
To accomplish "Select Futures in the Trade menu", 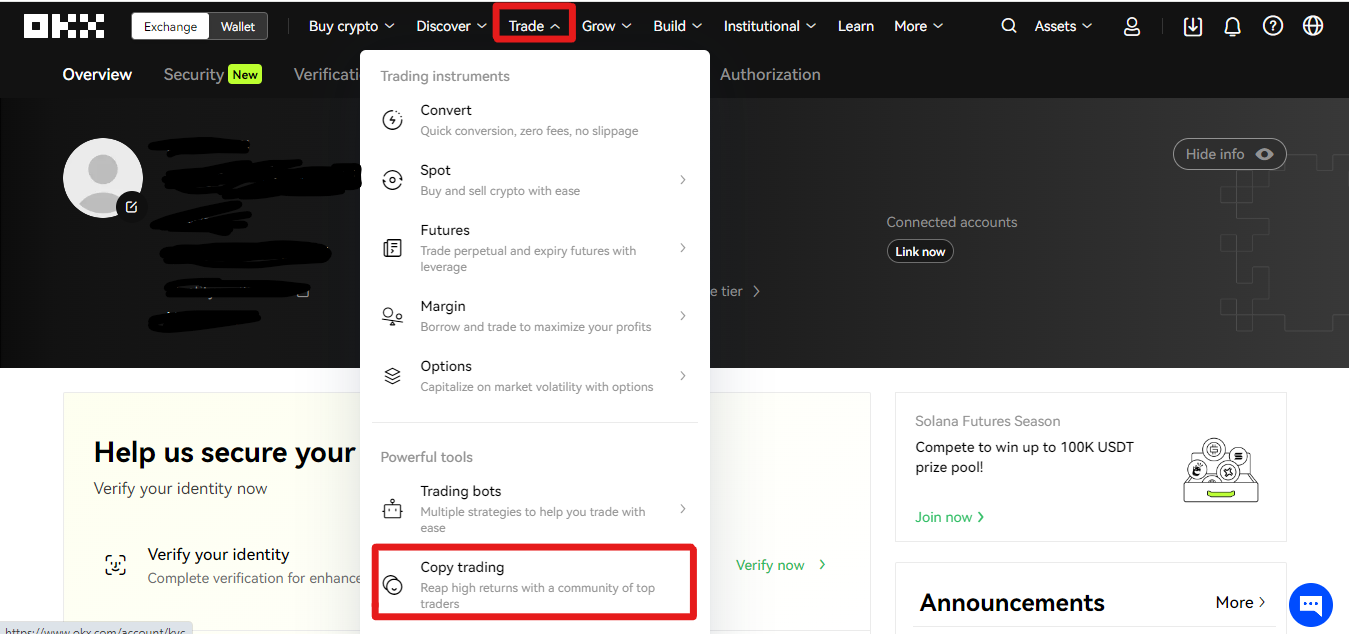I will [x=534, y=248].
